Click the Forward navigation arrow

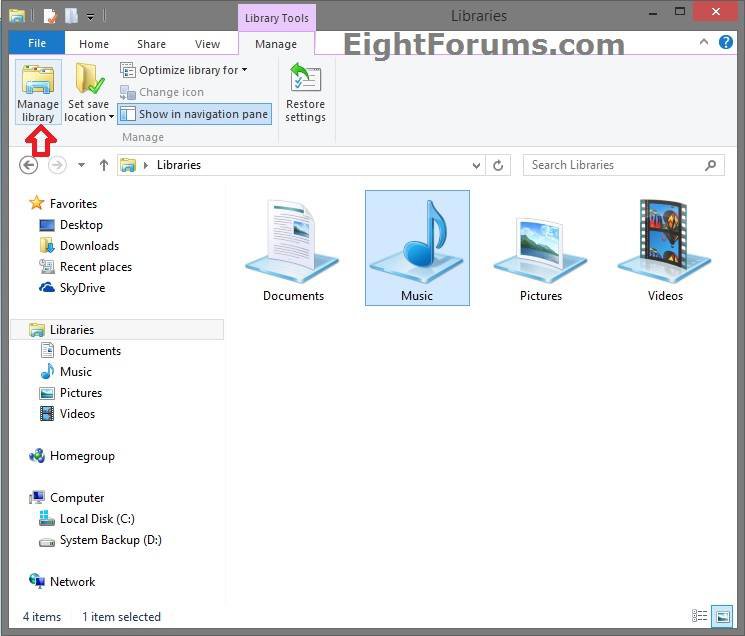57,165
